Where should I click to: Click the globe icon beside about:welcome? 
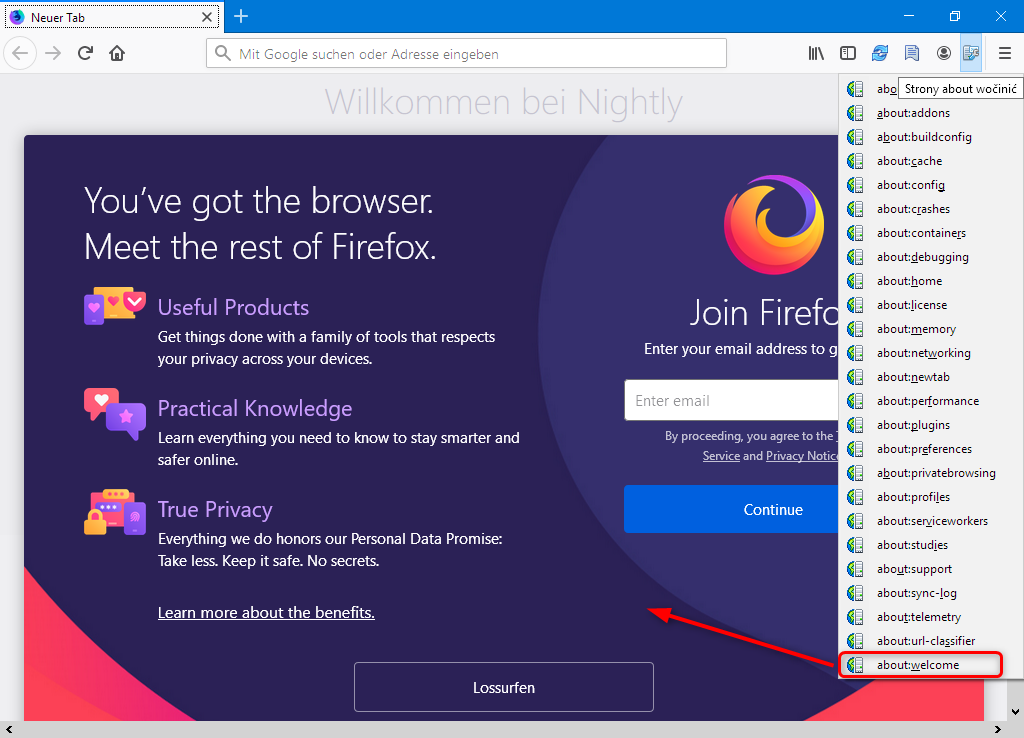pos(855,665)
